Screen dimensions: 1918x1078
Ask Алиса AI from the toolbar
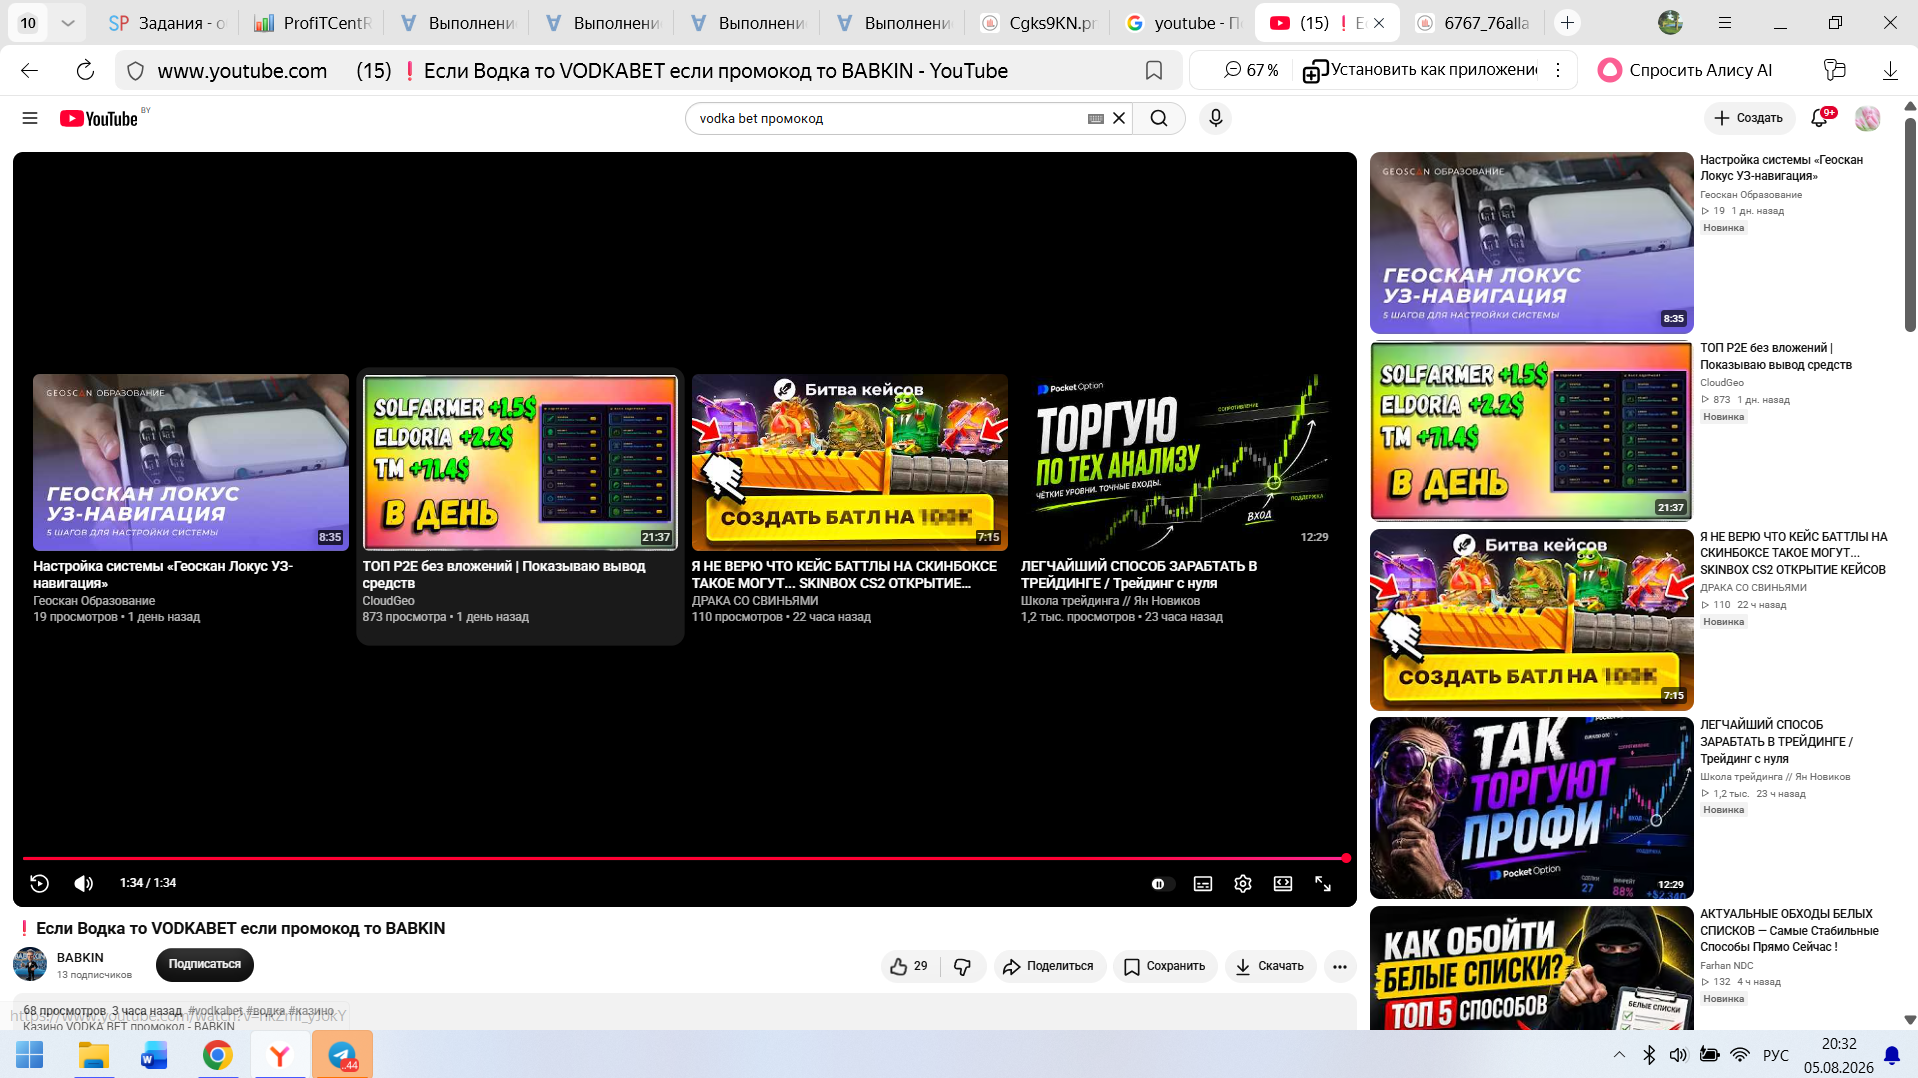click(x=1686, y=70)
